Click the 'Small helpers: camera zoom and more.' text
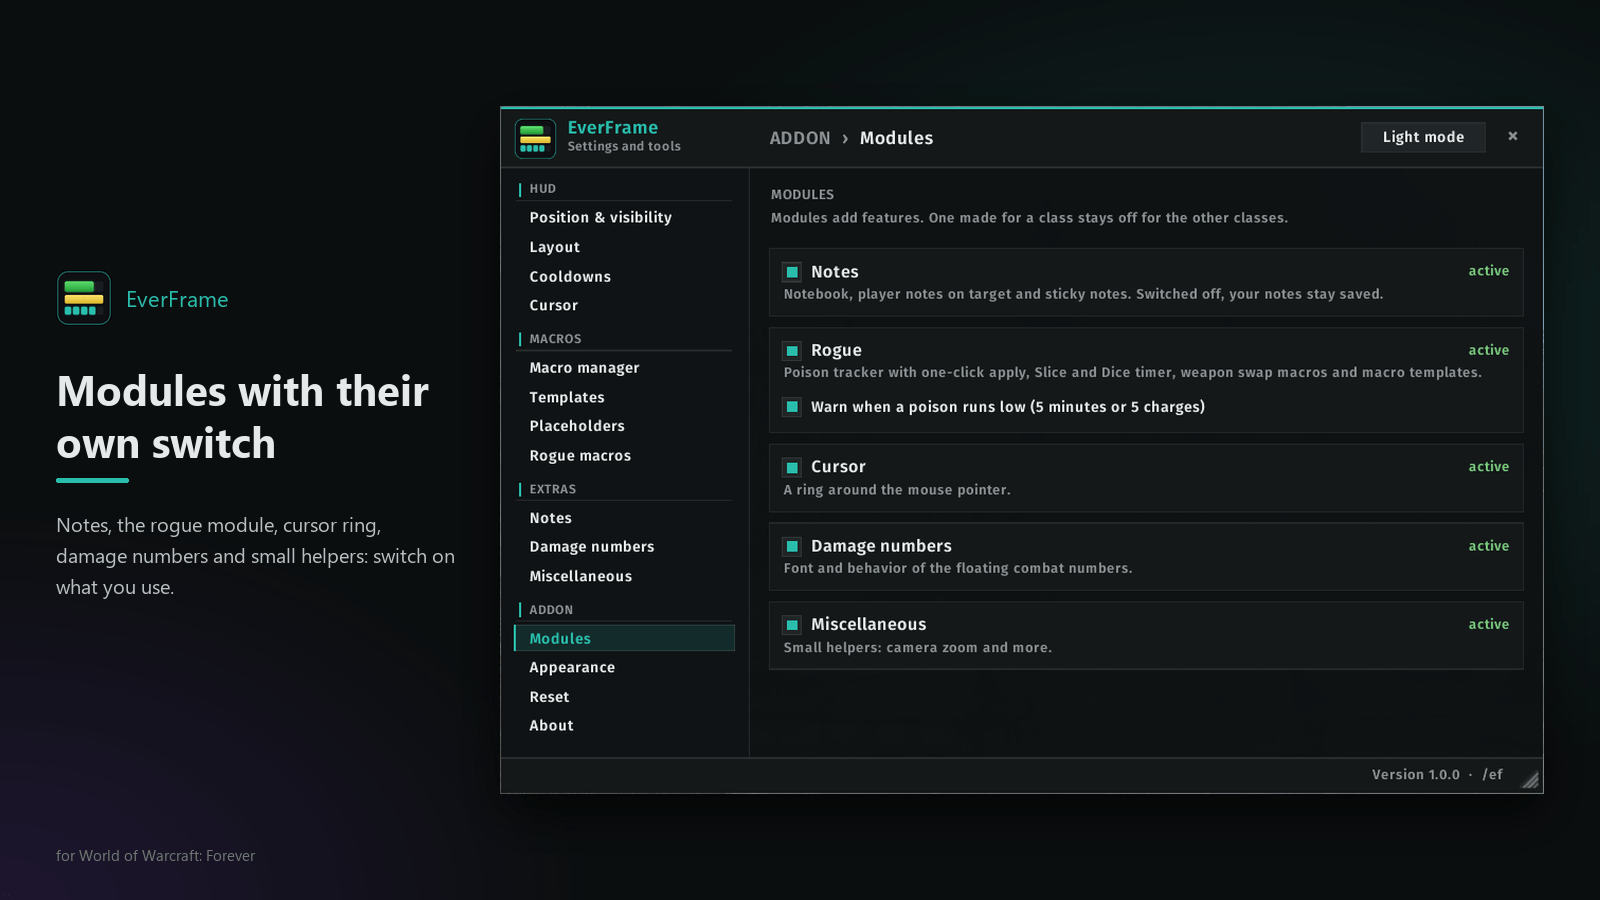The image size is (1600, 900). coord(917,648)
